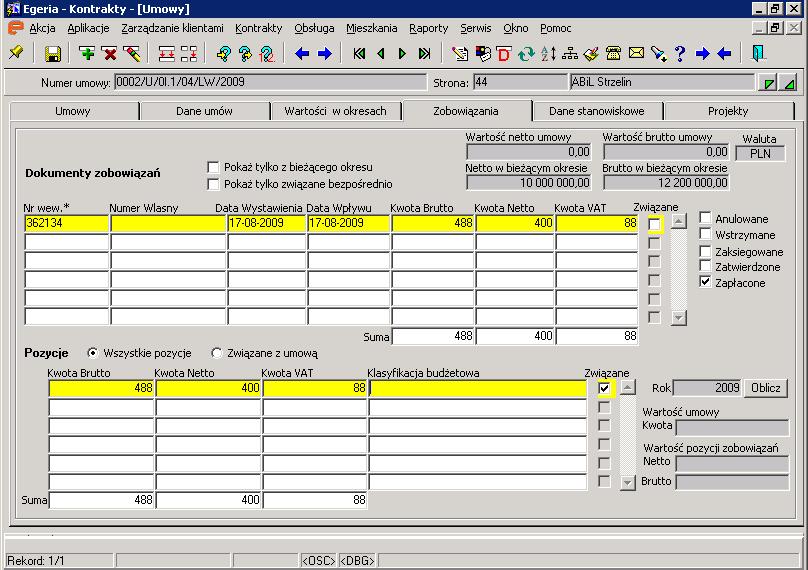Click the flashlight search icon
The height and width of the screenshot is (570, 808).
(x=658, y=54)
